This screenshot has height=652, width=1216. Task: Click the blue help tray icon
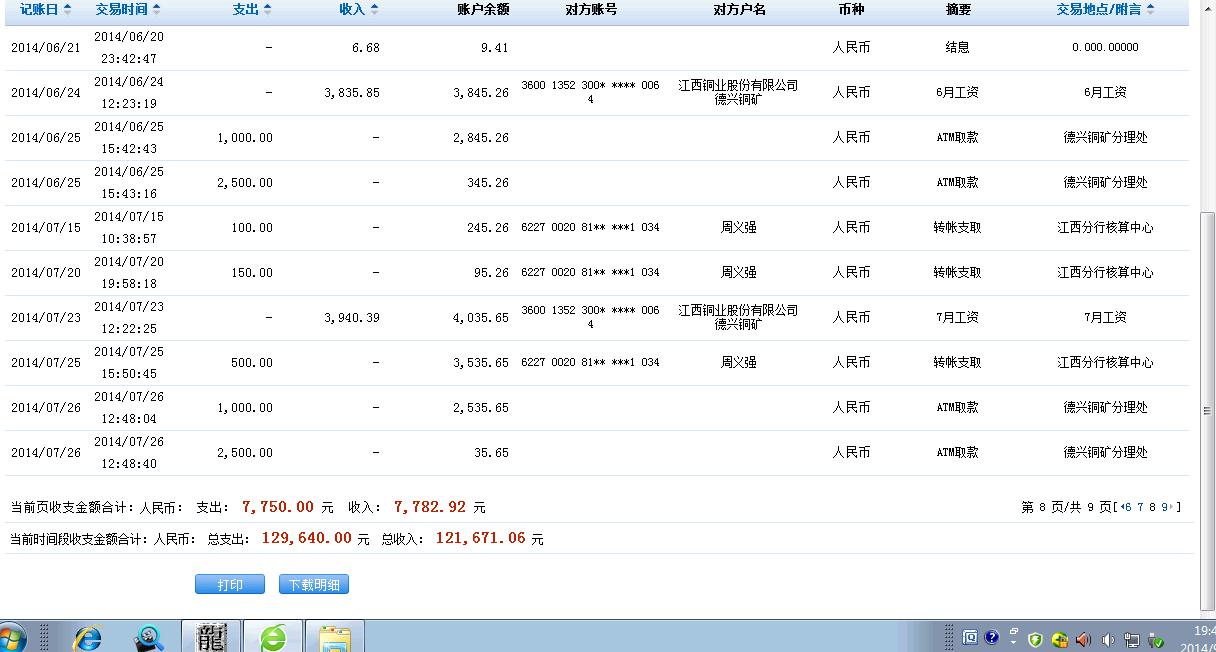pos(991,637)
